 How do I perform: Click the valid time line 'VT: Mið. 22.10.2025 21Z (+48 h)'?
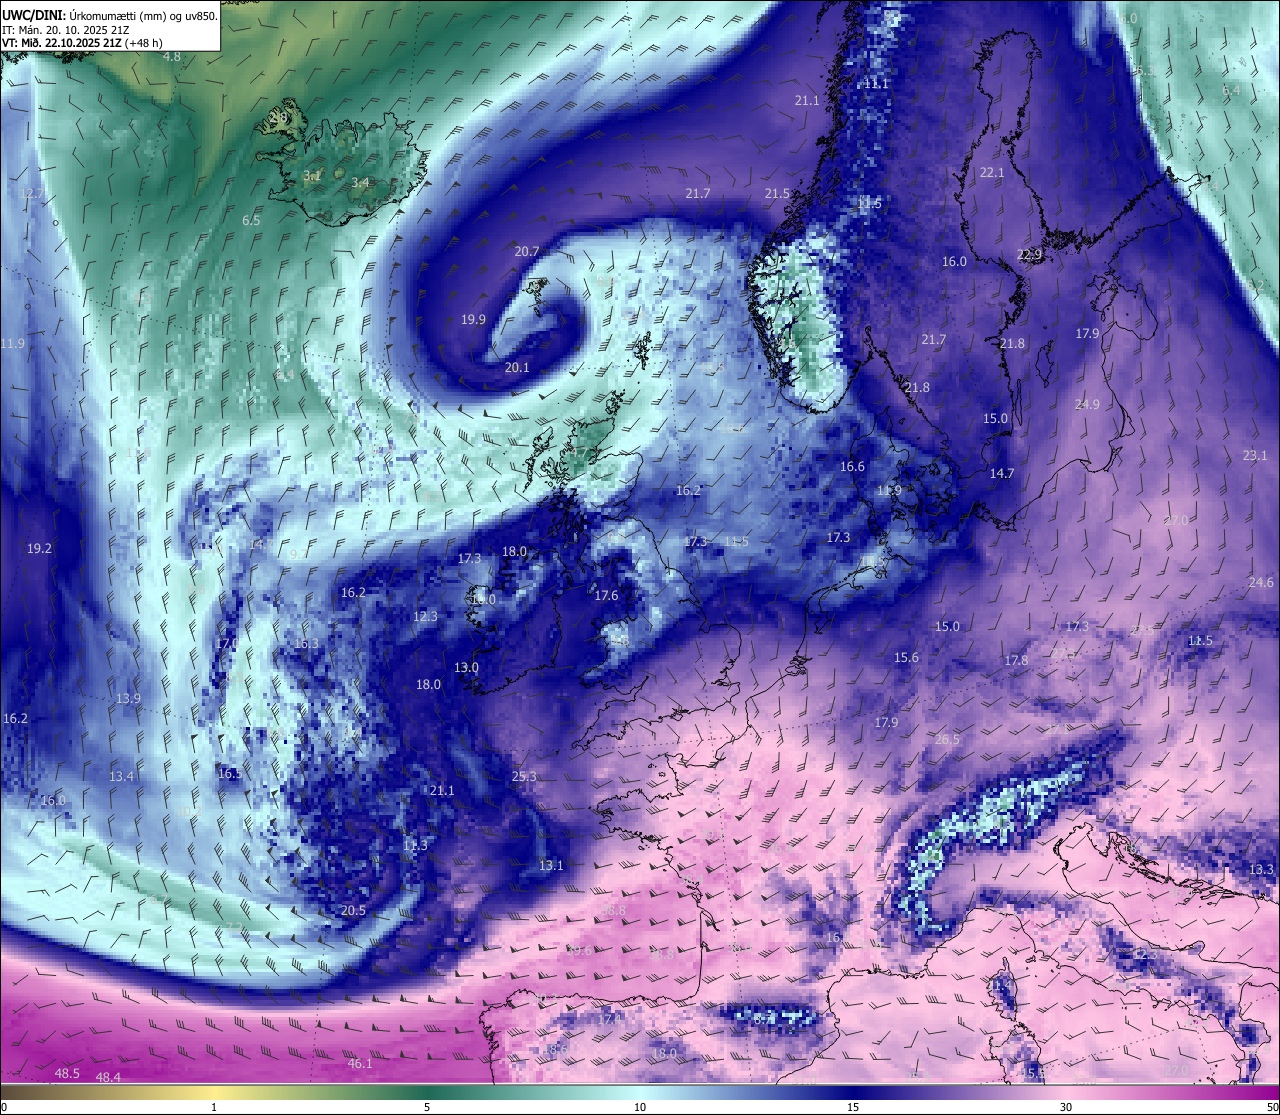(82, 43)
